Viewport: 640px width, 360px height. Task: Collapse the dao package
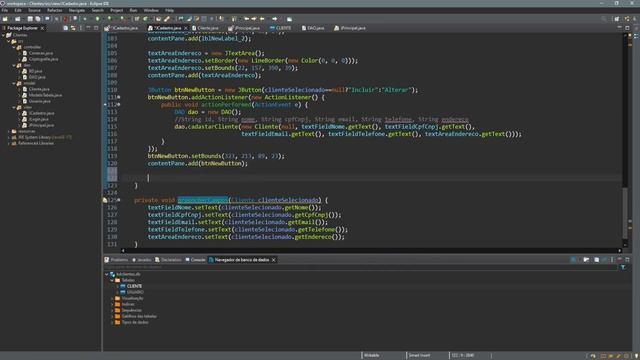pos(14,65)
